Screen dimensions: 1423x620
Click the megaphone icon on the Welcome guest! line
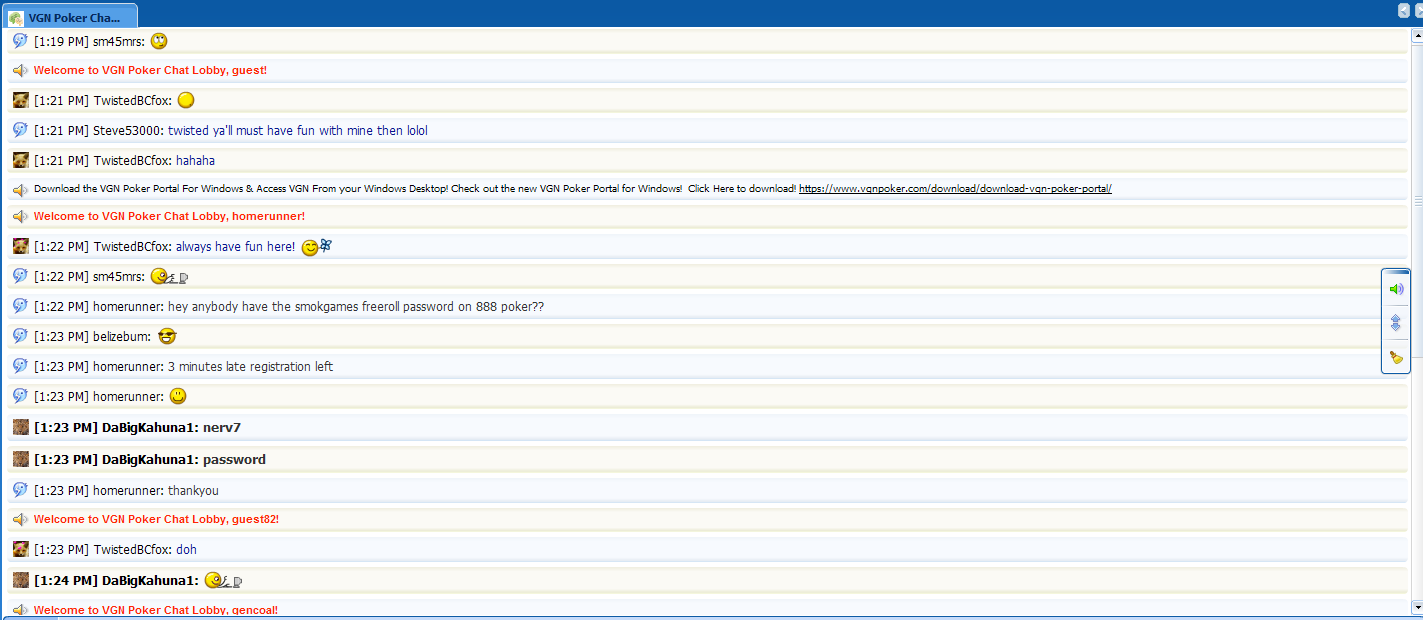click(20, 71)
